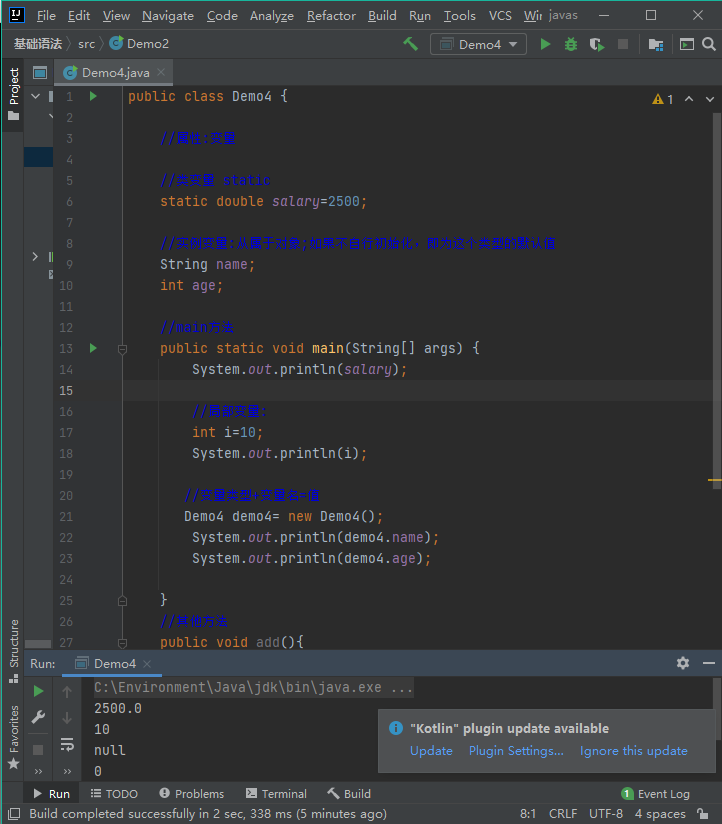The width and height of the screenshot is (722, 824).
Task: Toggle soft-wrap in the Run console
Action: [x=67, y=744]
